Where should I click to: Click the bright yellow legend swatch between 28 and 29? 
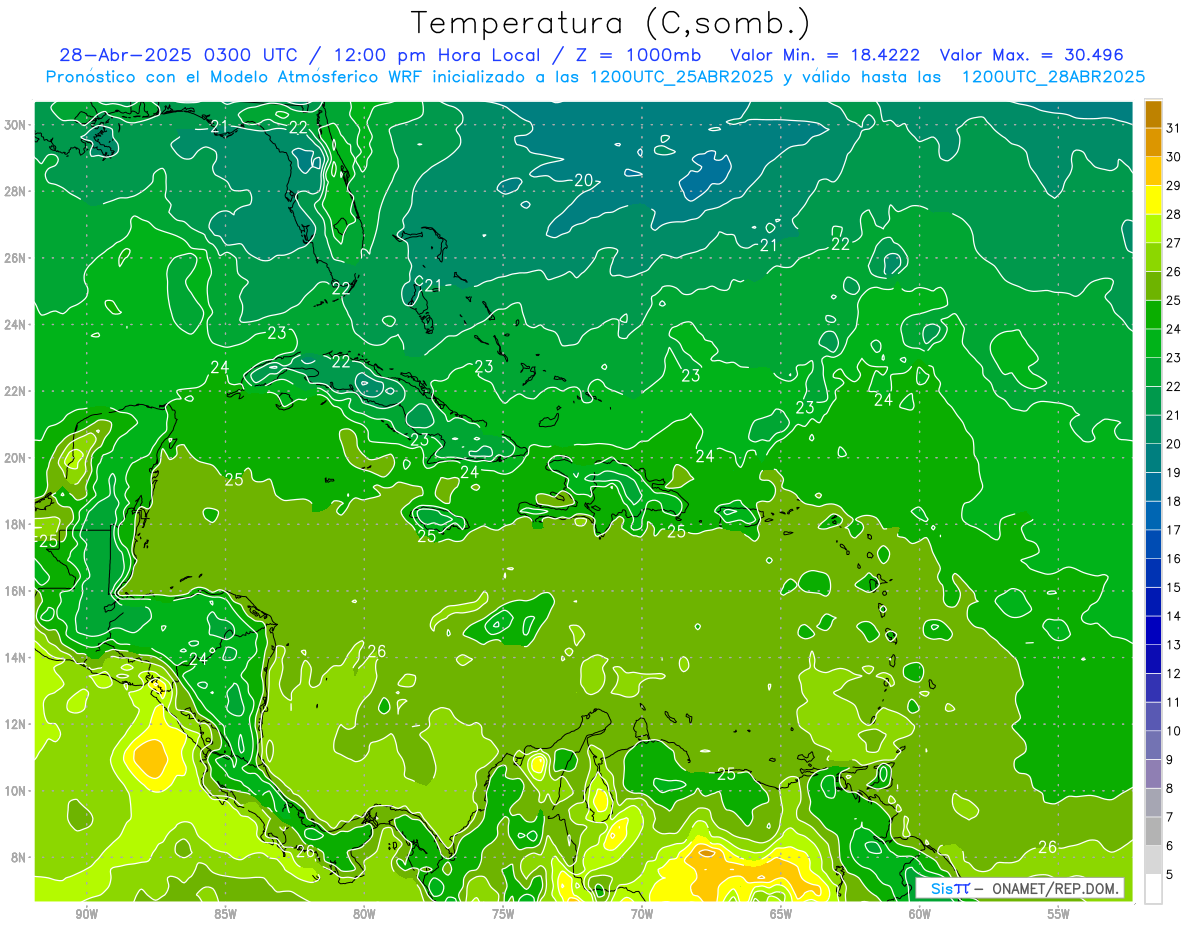coord(1153,200)
